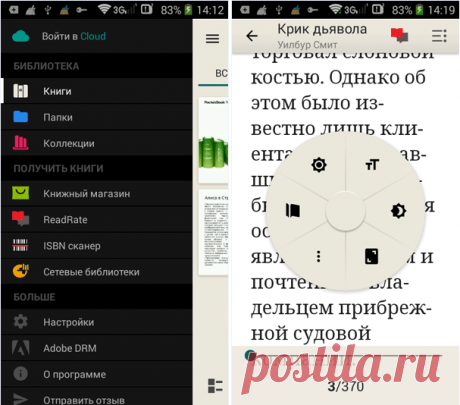Open the ISBN сканер entry
This screenshot has width=460, height=405.
97,245
